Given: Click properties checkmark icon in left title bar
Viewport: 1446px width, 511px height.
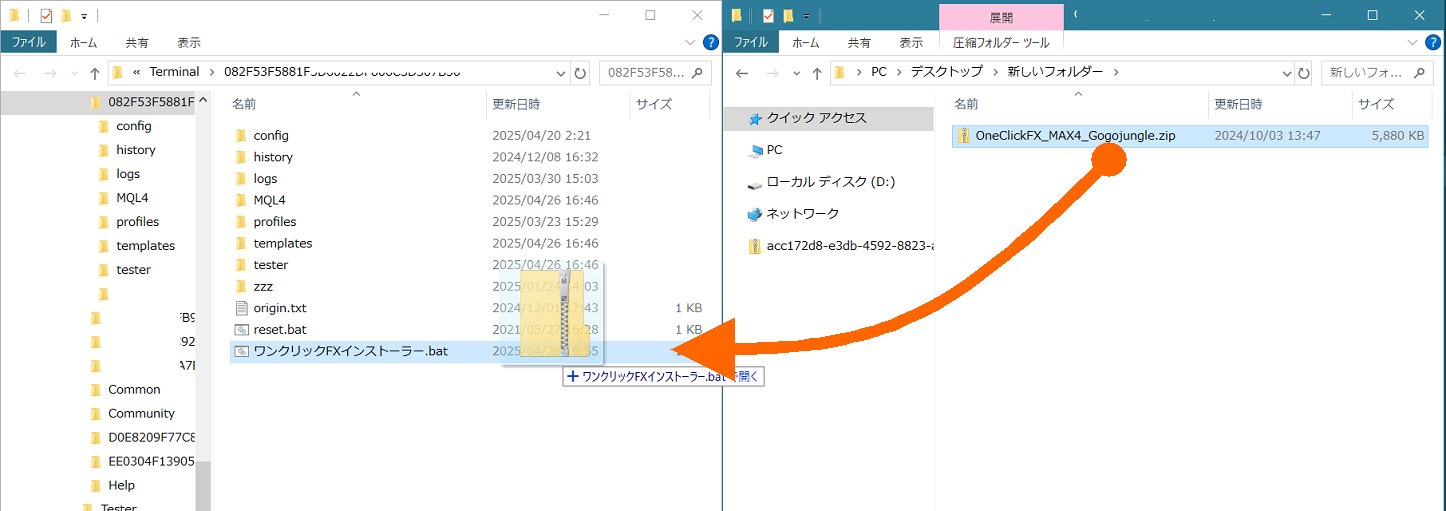Looking at the screenshot, I should coord(46,15).
